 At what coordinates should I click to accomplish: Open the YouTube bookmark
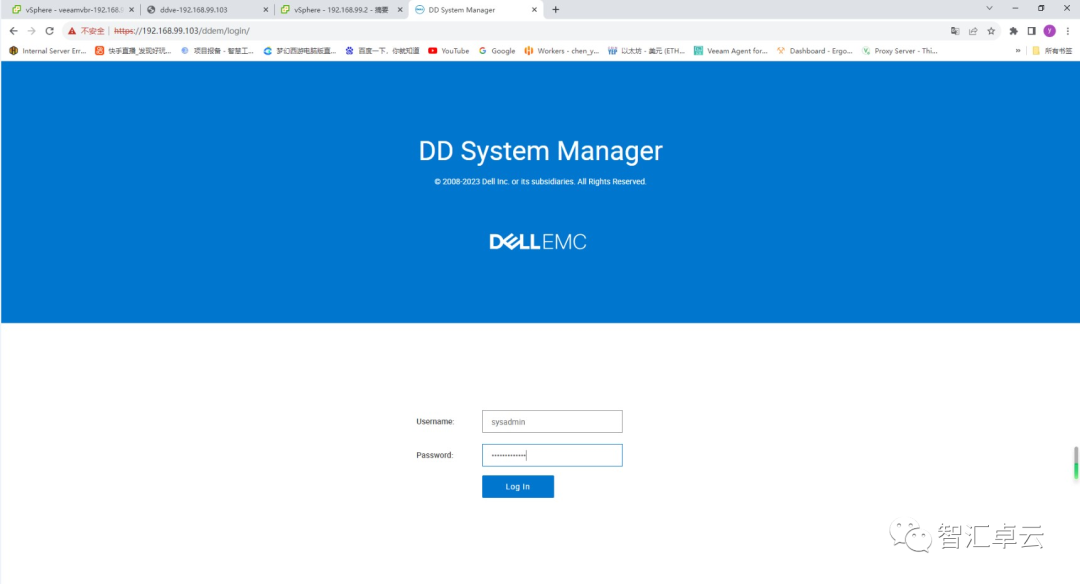coord(448,51)
